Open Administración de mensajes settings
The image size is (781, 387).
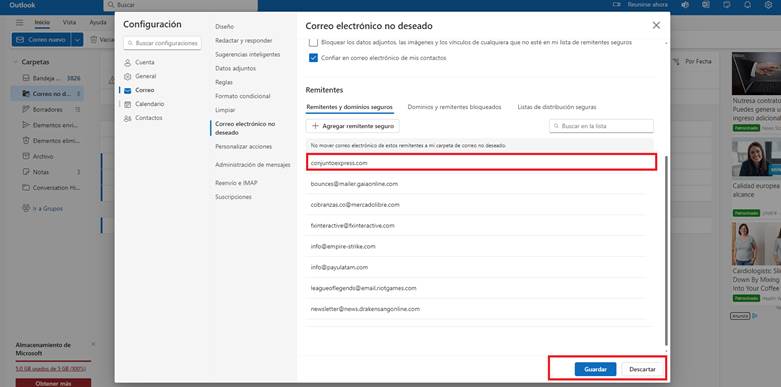pyautogui.click(x=253, y=165)
